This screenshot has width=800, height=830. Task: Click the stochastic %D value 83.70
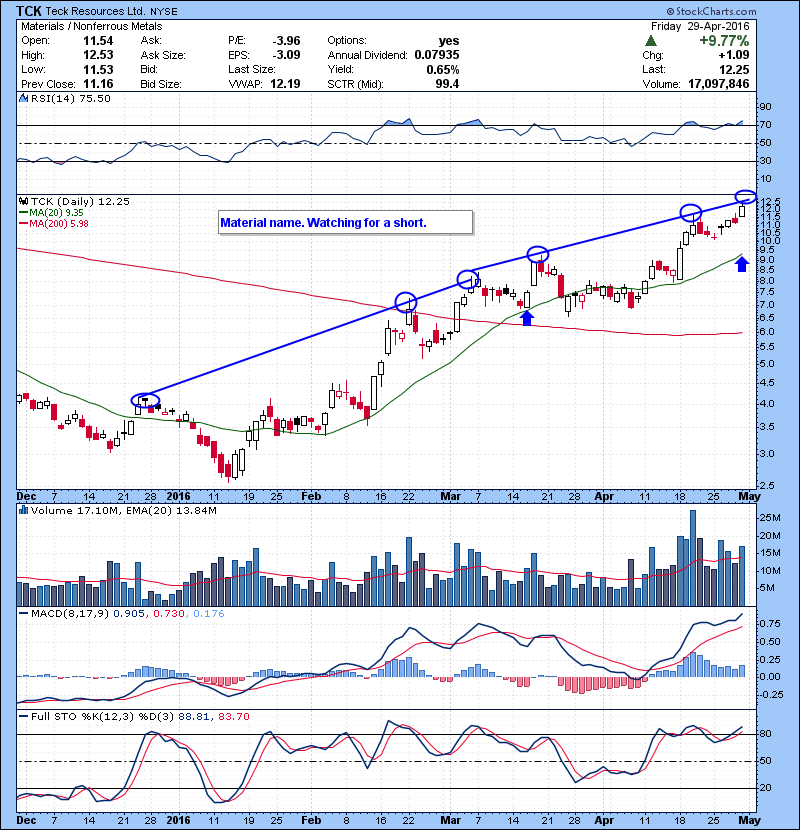[233, 717]
